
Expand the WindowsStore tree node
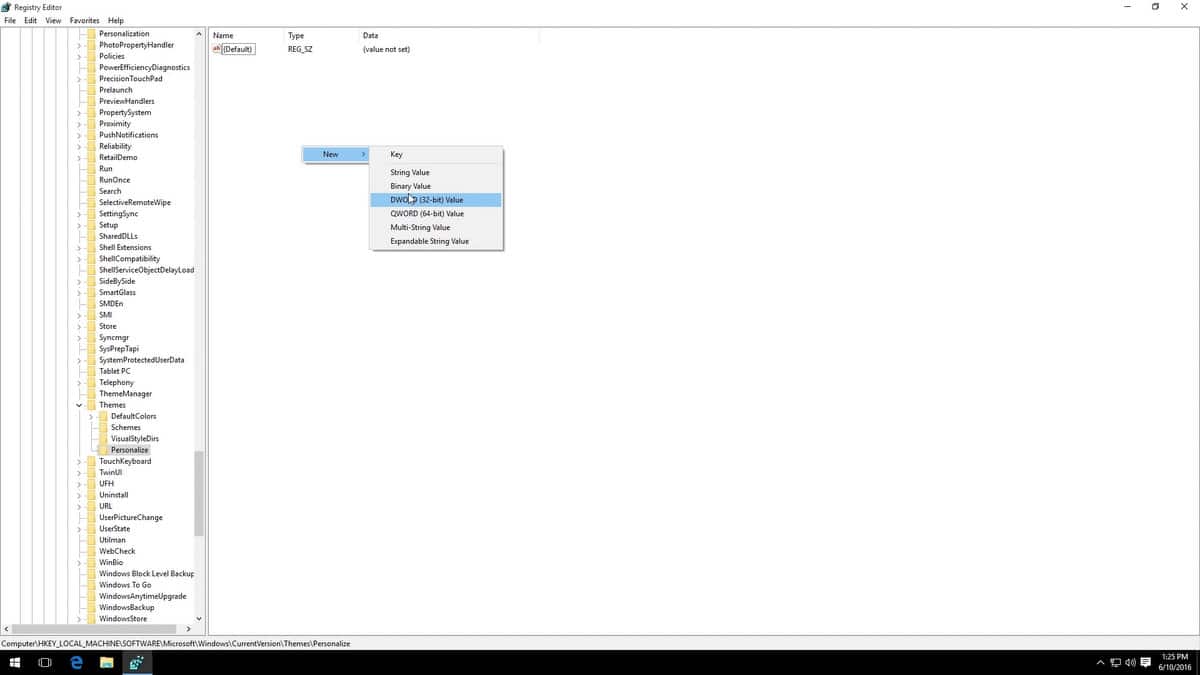pyautogui.click(x=79, y=619)
